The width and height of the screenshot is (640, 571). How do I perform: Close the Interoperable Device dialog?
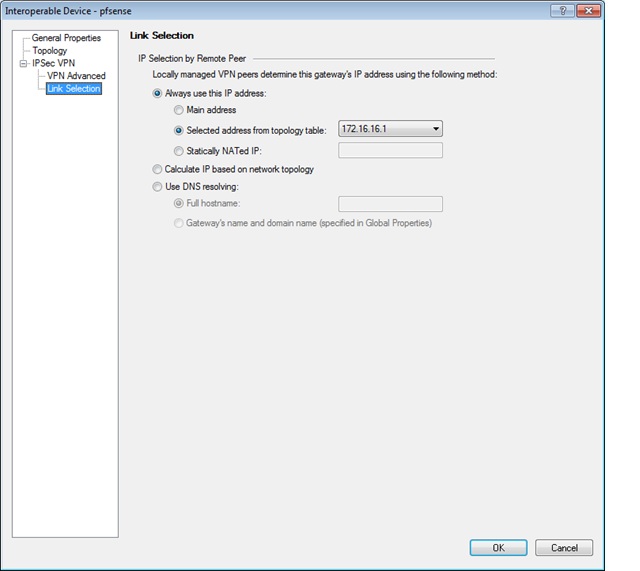pos(588,11)
